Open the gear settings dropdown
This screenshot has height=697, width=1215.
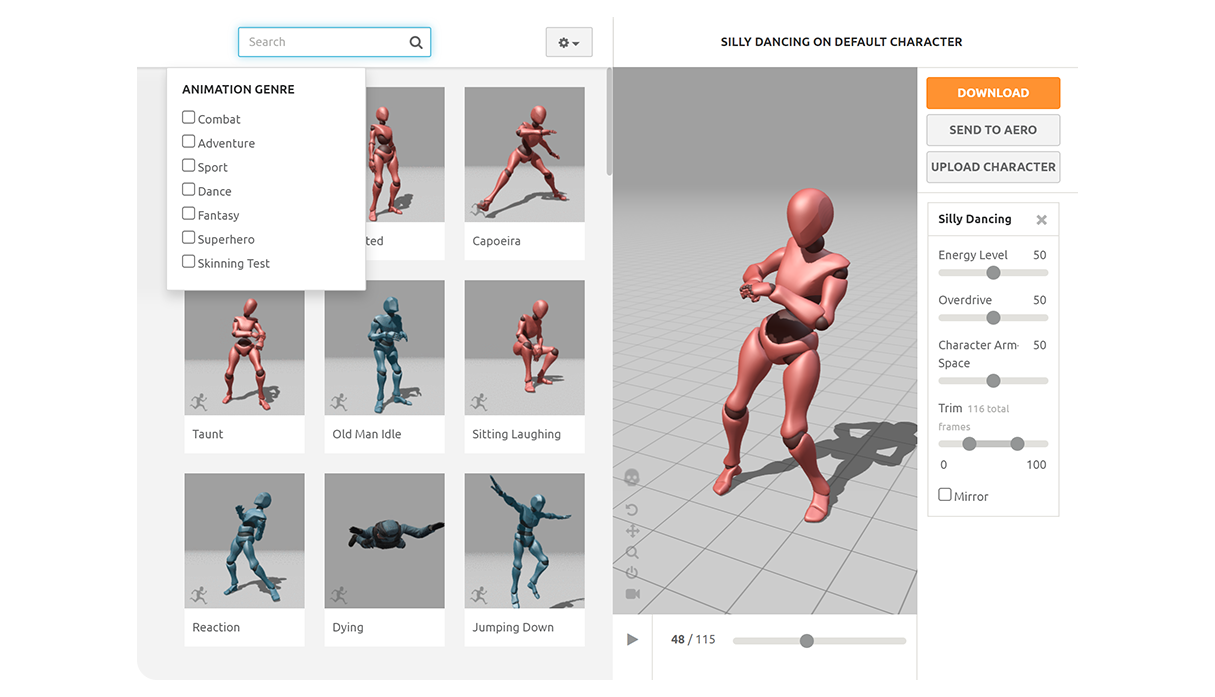tap(569, 42)
